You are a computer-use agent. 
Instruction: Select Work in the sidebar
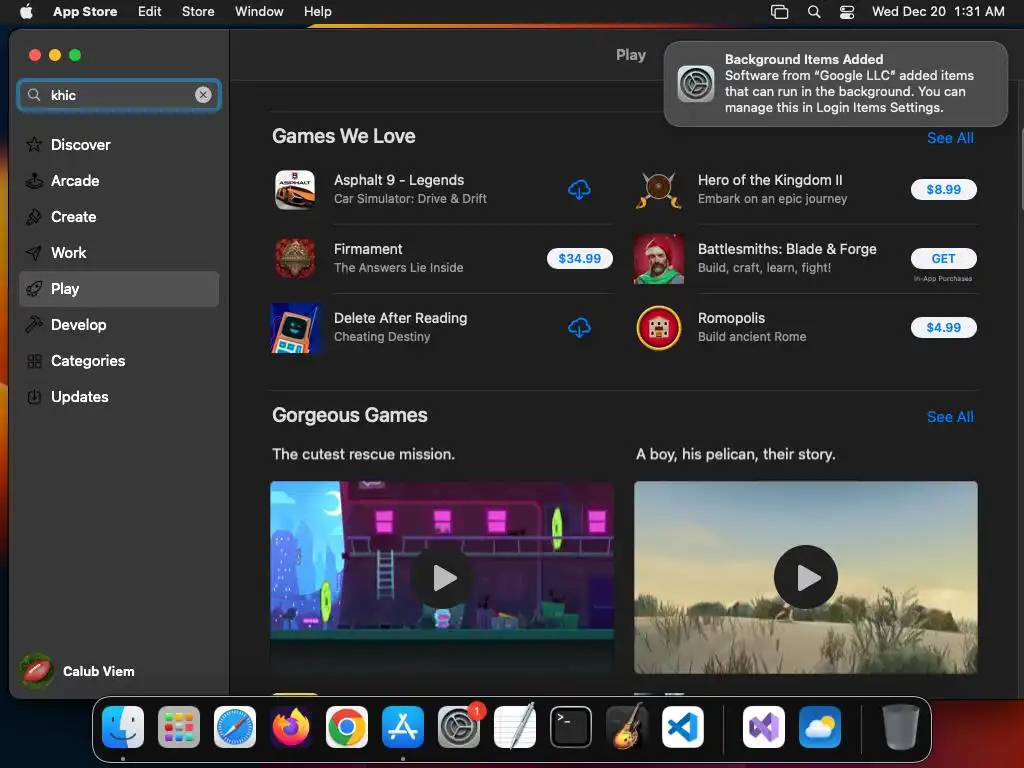(x=119, y=252)
